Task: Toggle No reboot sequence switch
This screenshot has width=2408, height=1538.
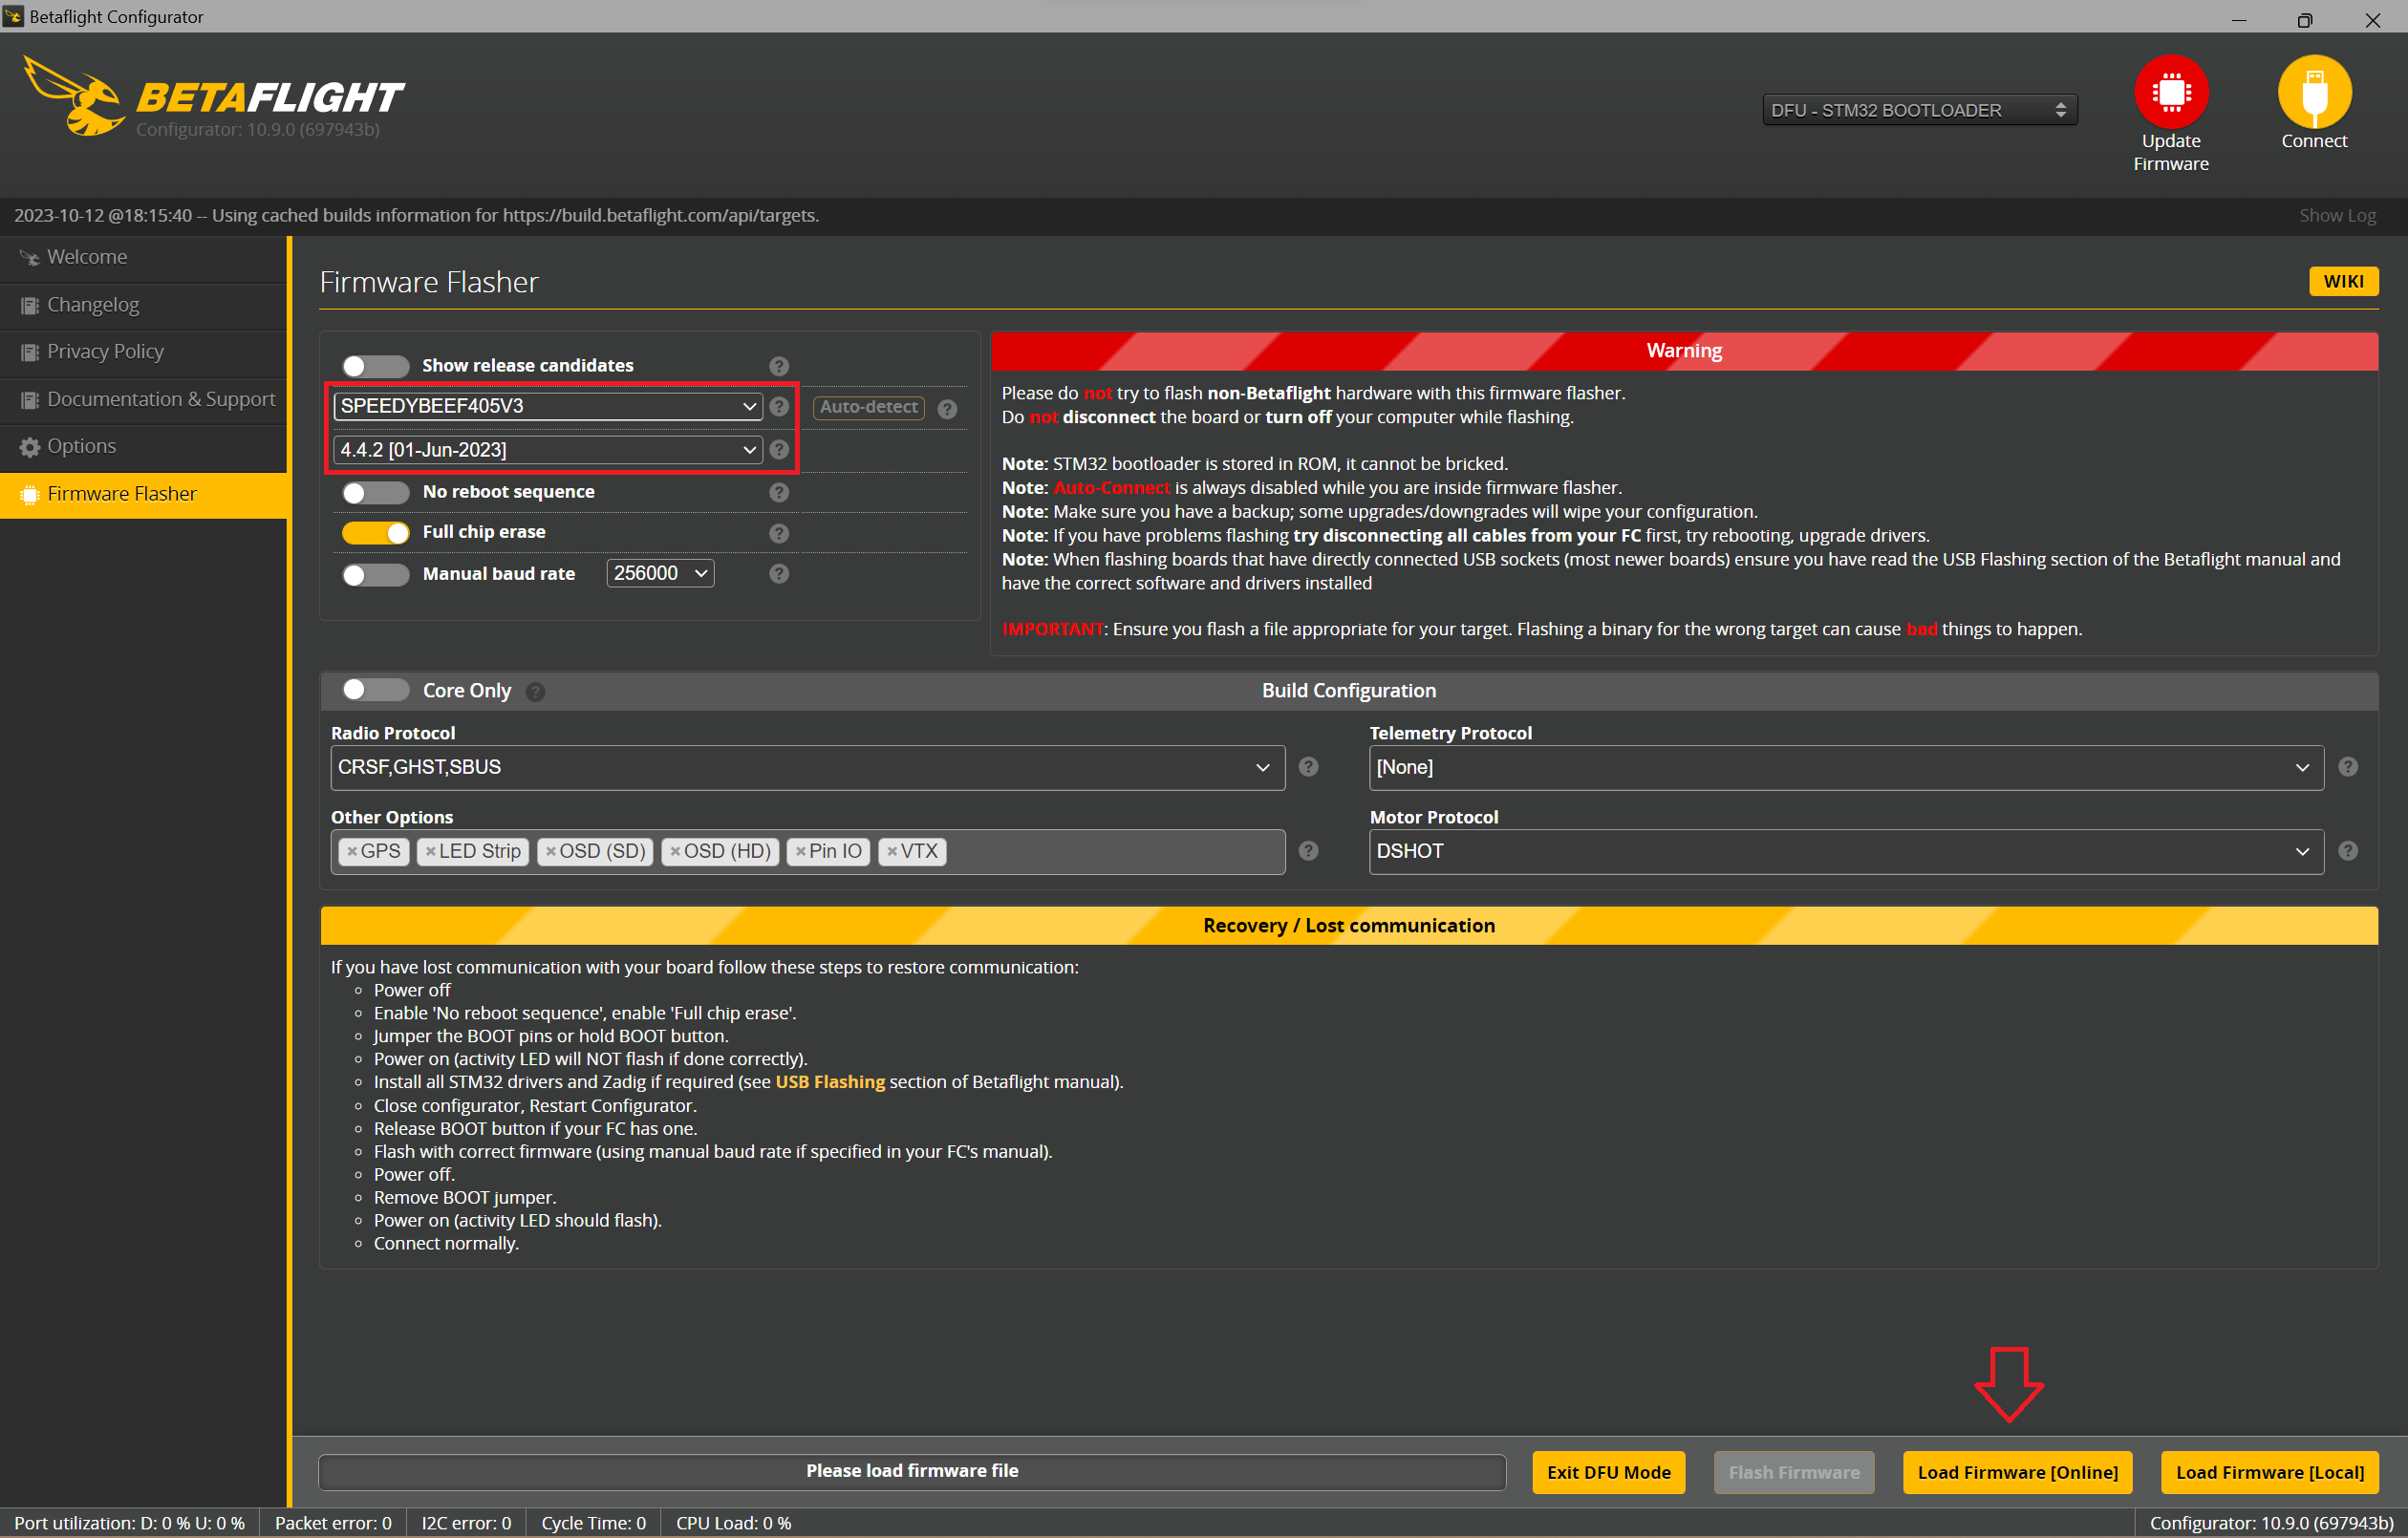Action: coord(375,492)
